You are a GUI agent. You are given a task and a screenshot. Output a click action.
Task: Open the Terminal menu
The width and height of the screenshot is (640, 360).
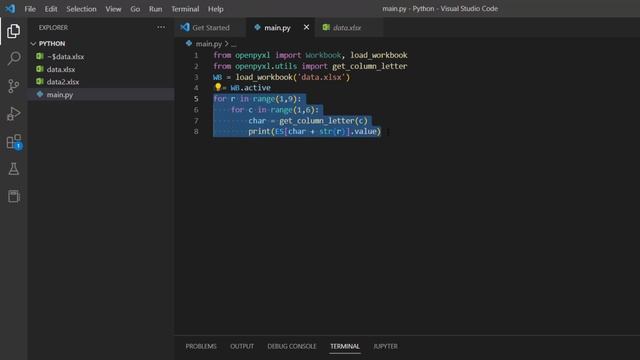point(185,9)
